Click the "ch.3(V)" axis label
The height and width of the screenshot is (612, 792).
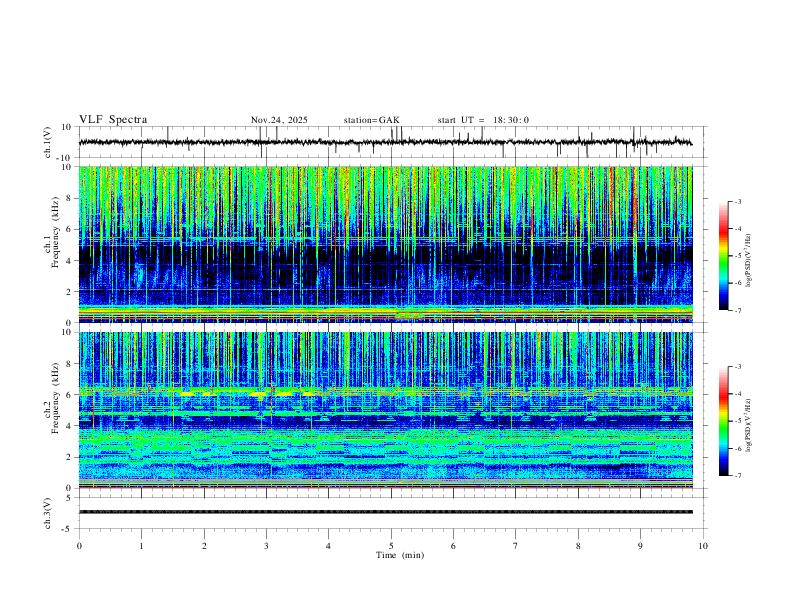tap(48, 513)
